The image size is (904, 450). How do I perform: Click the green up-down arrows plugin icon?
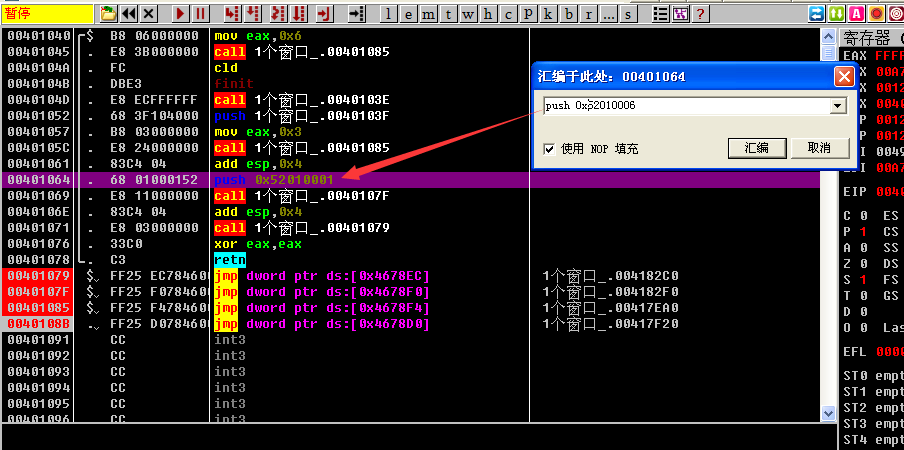tap(837, 13)
